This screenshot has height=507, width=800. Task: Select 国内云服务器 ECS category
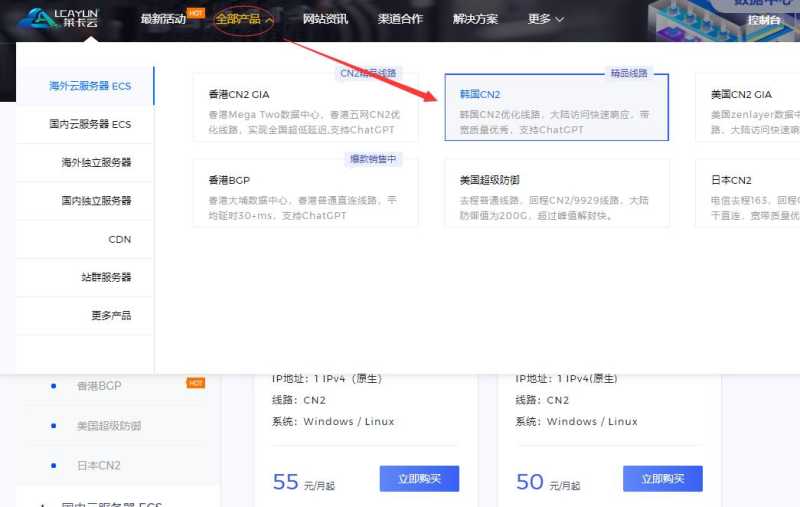tap(85, 124)
